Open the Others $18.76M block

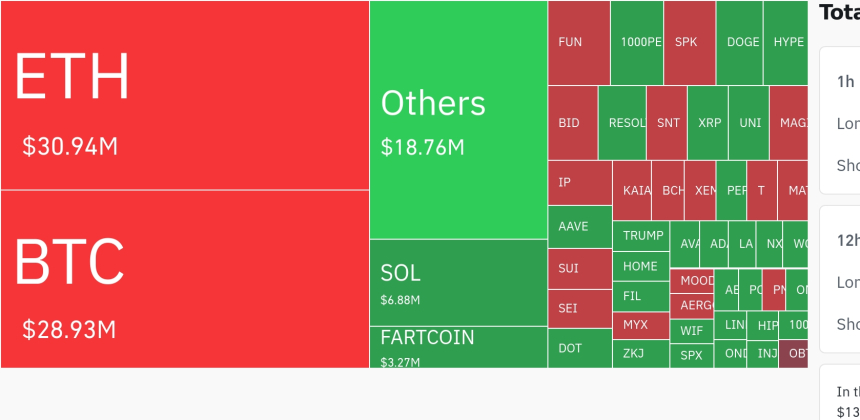coord(459,120)
